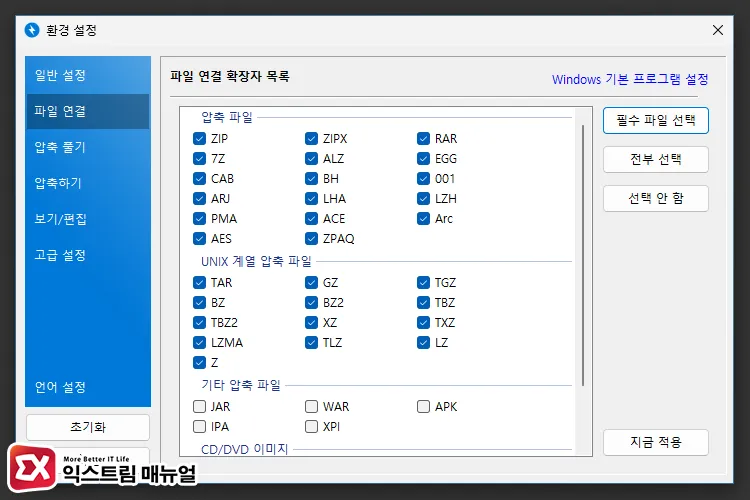Image resolution: width=750 pixels, height=500 pixels.
Task: Enable the JAR extension checkbox
Action: (199, 407)
